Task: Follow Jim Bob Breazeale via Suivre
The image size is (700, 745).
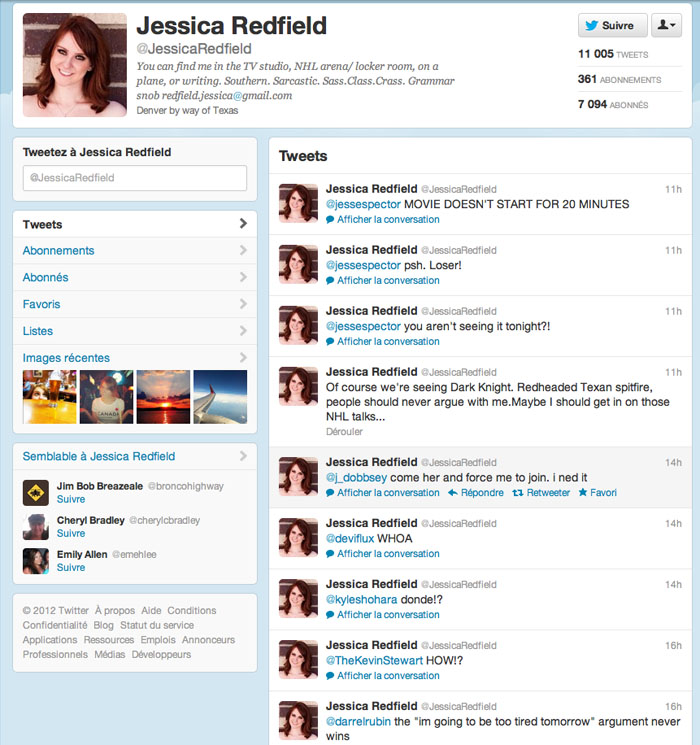Action: click(x=71, y=499)
